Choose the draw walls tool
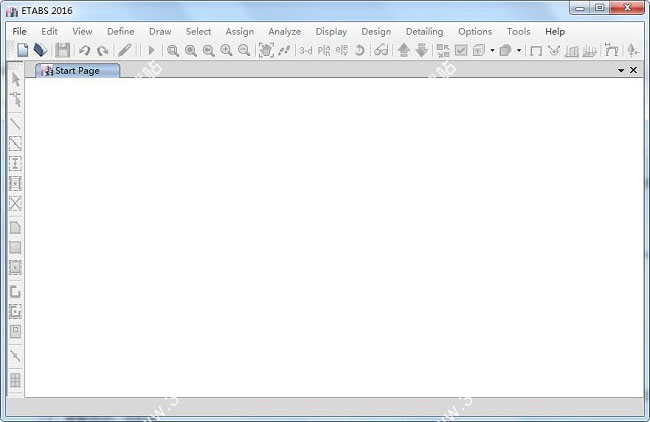 tap(15, 292)
